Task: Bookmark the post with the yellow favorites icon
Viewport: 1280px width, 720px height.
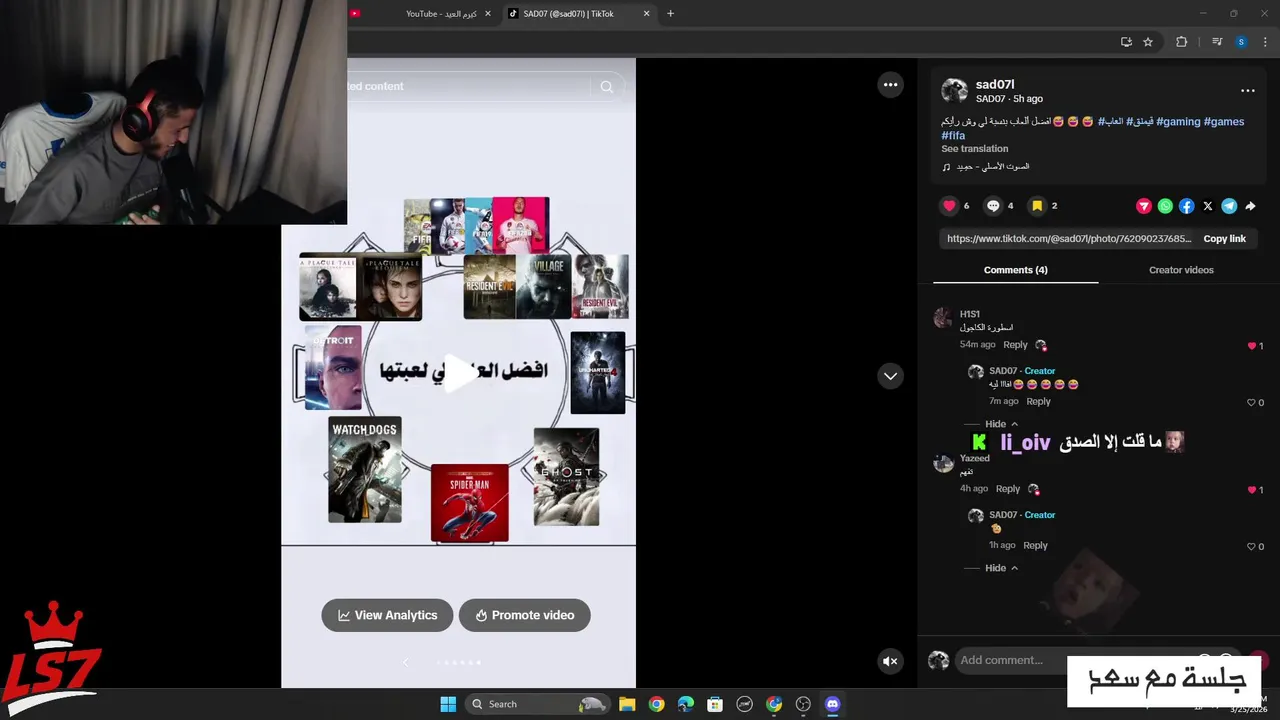Action: tap(1037, 206)
